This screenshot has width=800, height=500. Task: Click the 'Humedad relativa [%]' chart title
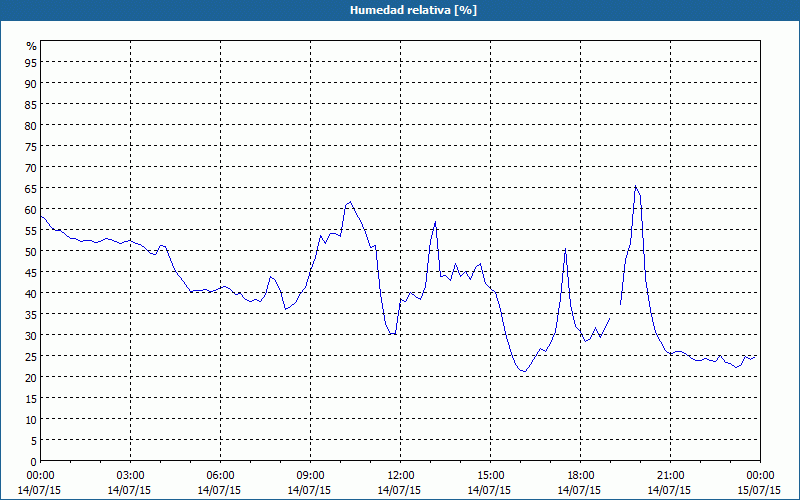(413, 10)
